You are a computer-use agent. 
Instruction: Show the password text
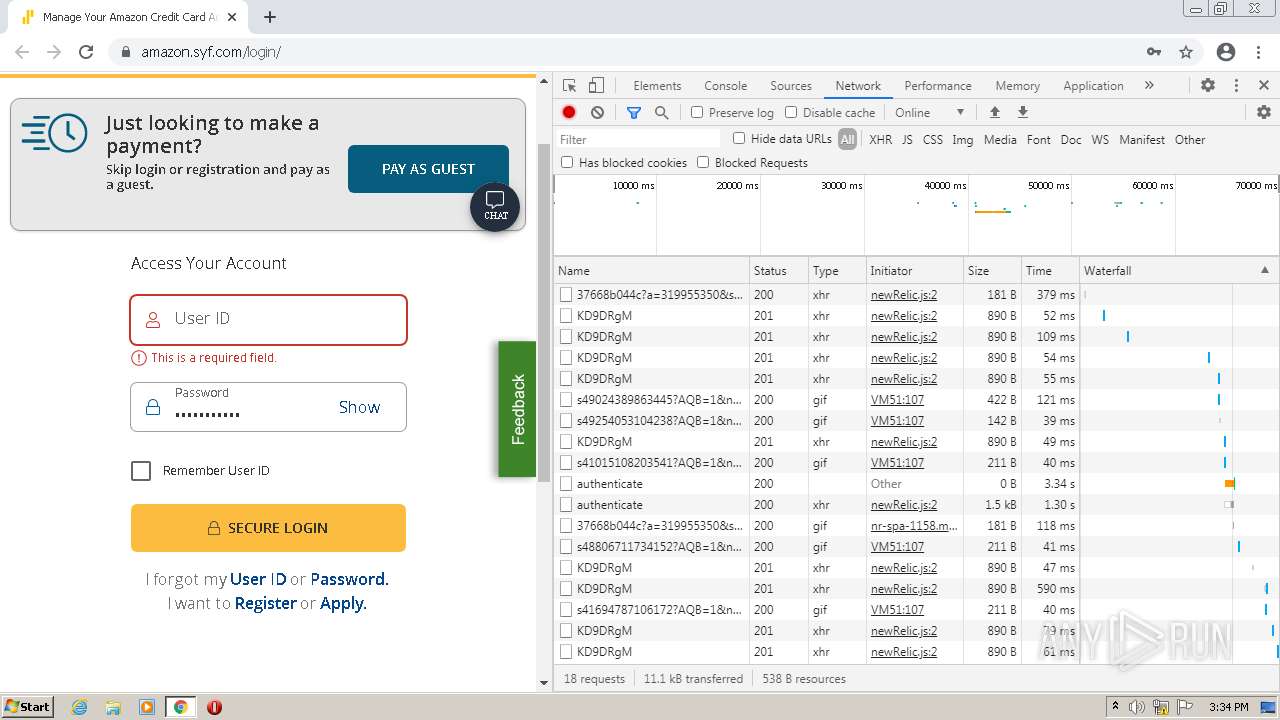click(x=359, y=407)
